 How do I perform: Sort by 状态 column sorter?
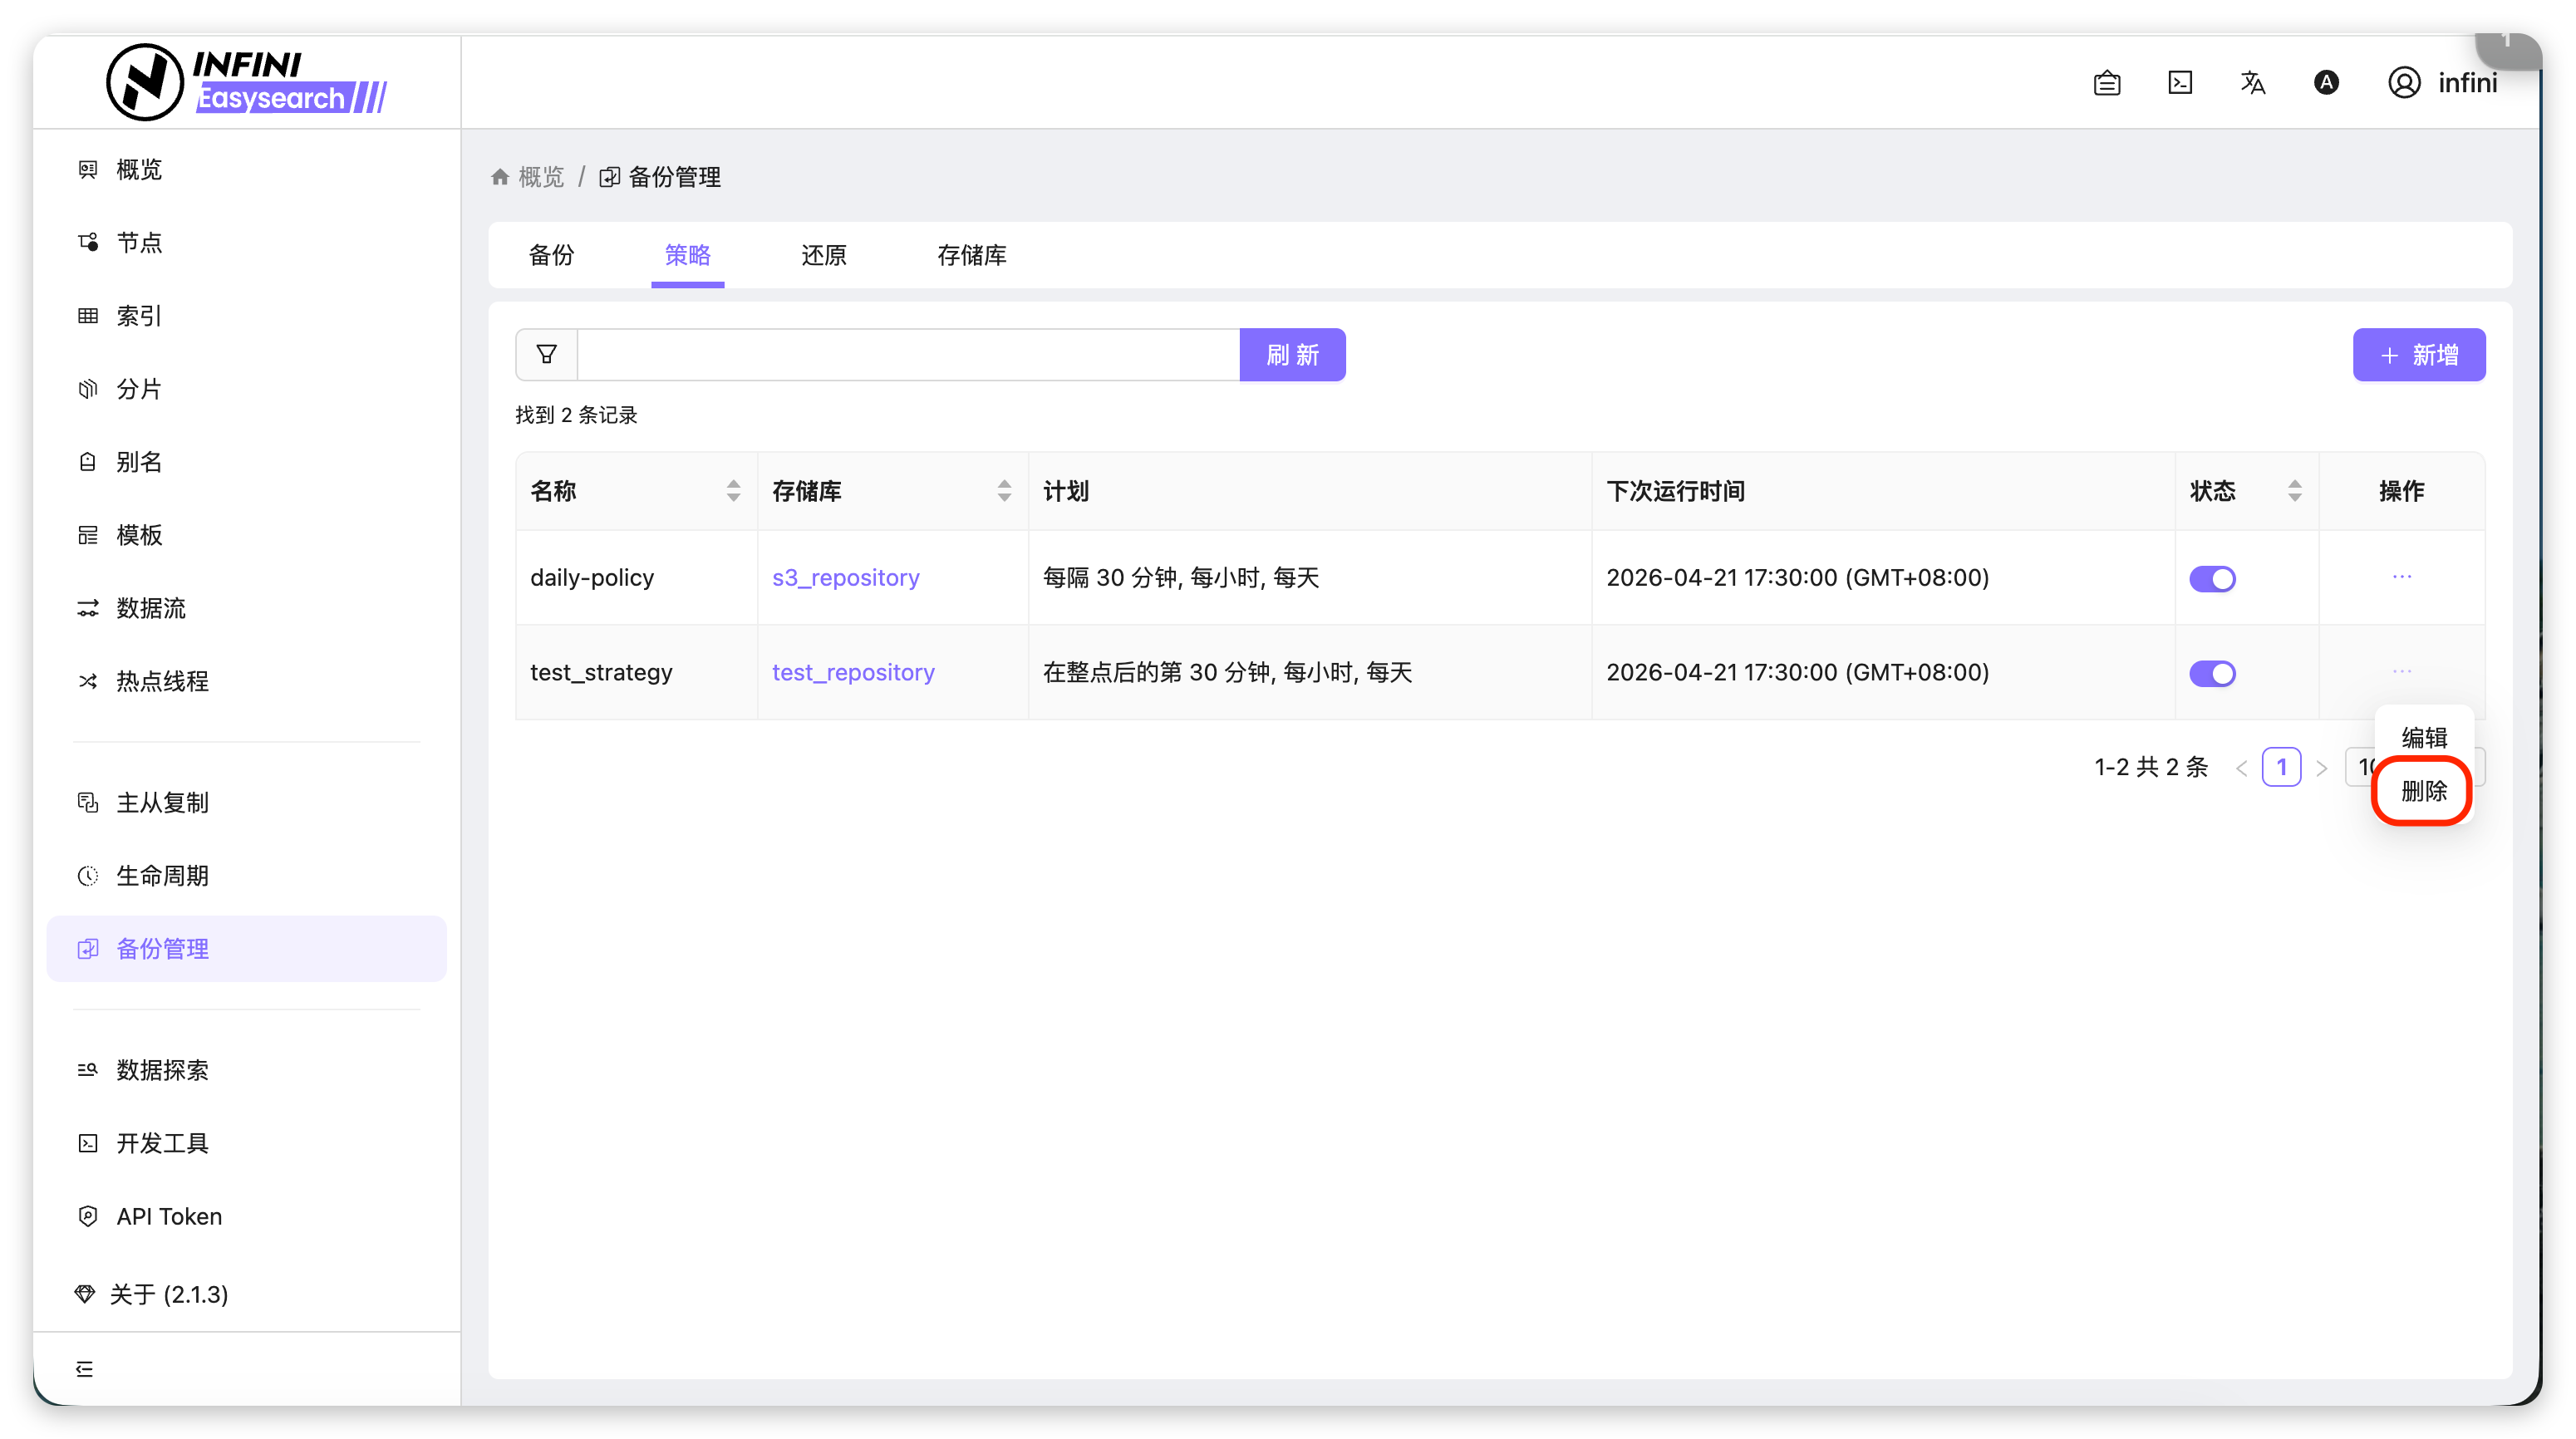(2294, 490)
